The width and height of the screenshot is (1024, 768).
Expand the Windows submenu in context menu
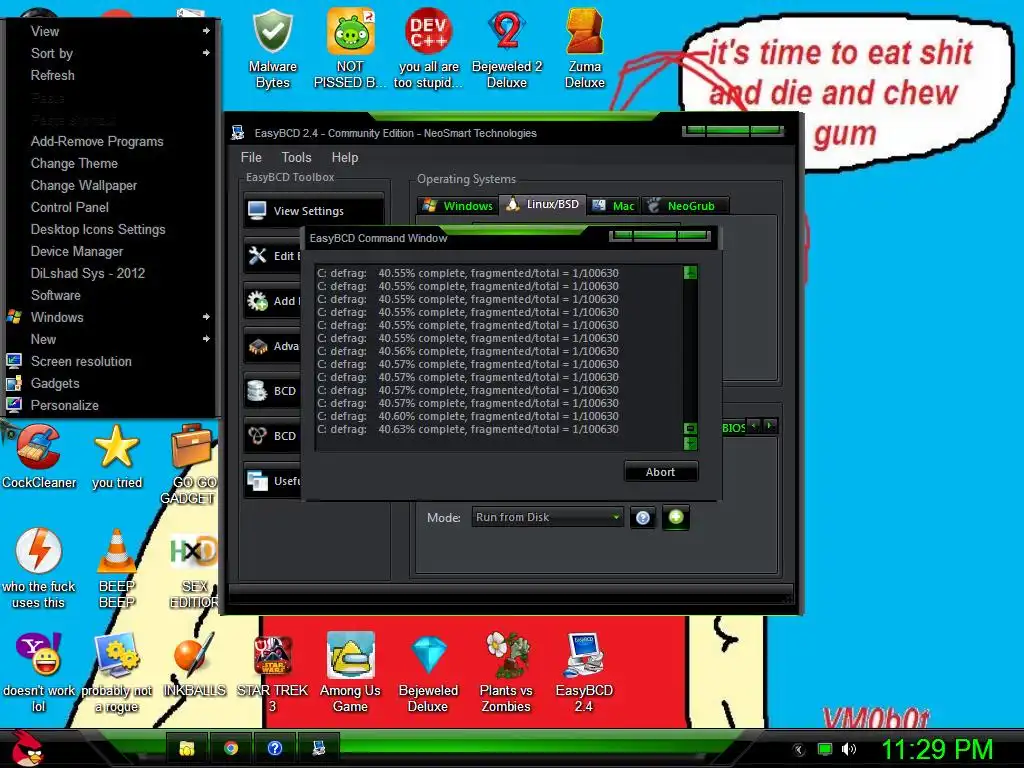(111, 317)
